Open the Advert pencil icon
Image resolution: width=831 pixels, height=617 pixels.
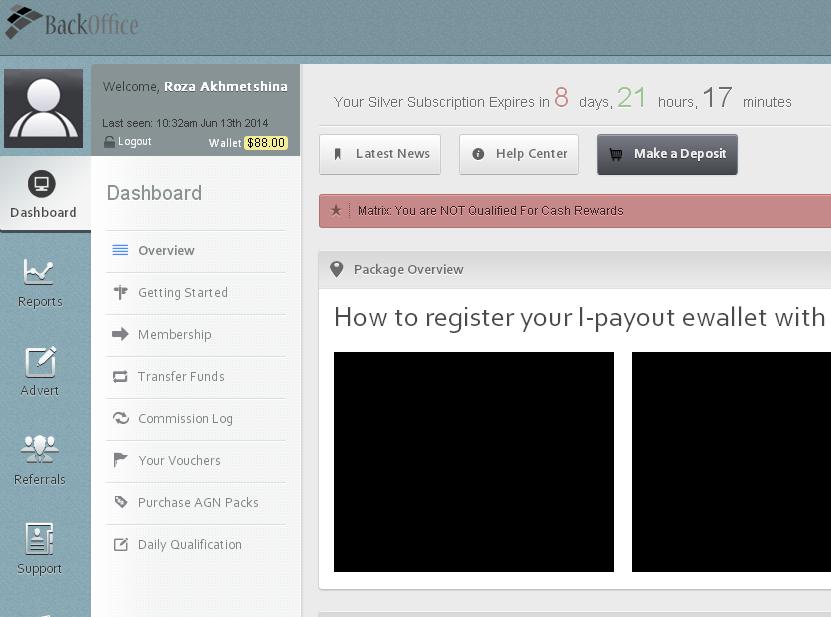pos(40,361)
